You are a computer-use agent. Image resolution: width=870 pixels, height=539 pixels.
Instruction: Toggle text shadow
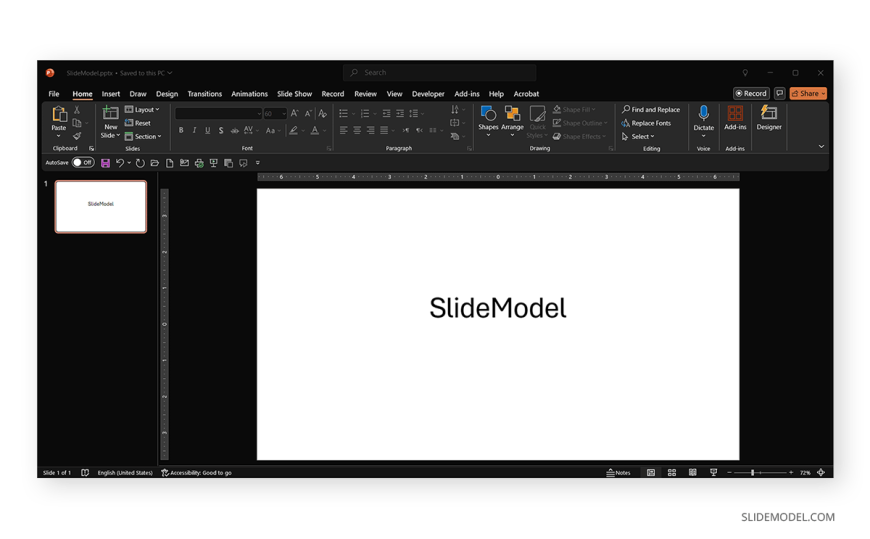(221, 130)
